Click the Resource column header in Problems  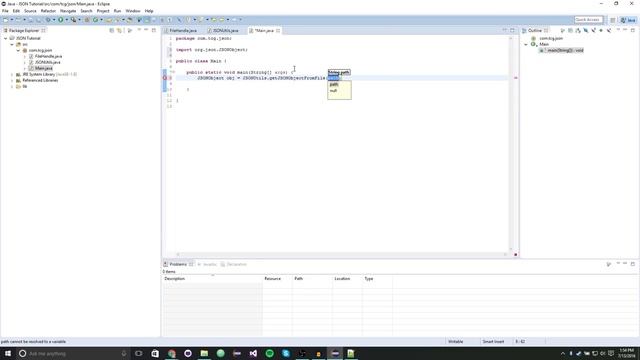278,279
